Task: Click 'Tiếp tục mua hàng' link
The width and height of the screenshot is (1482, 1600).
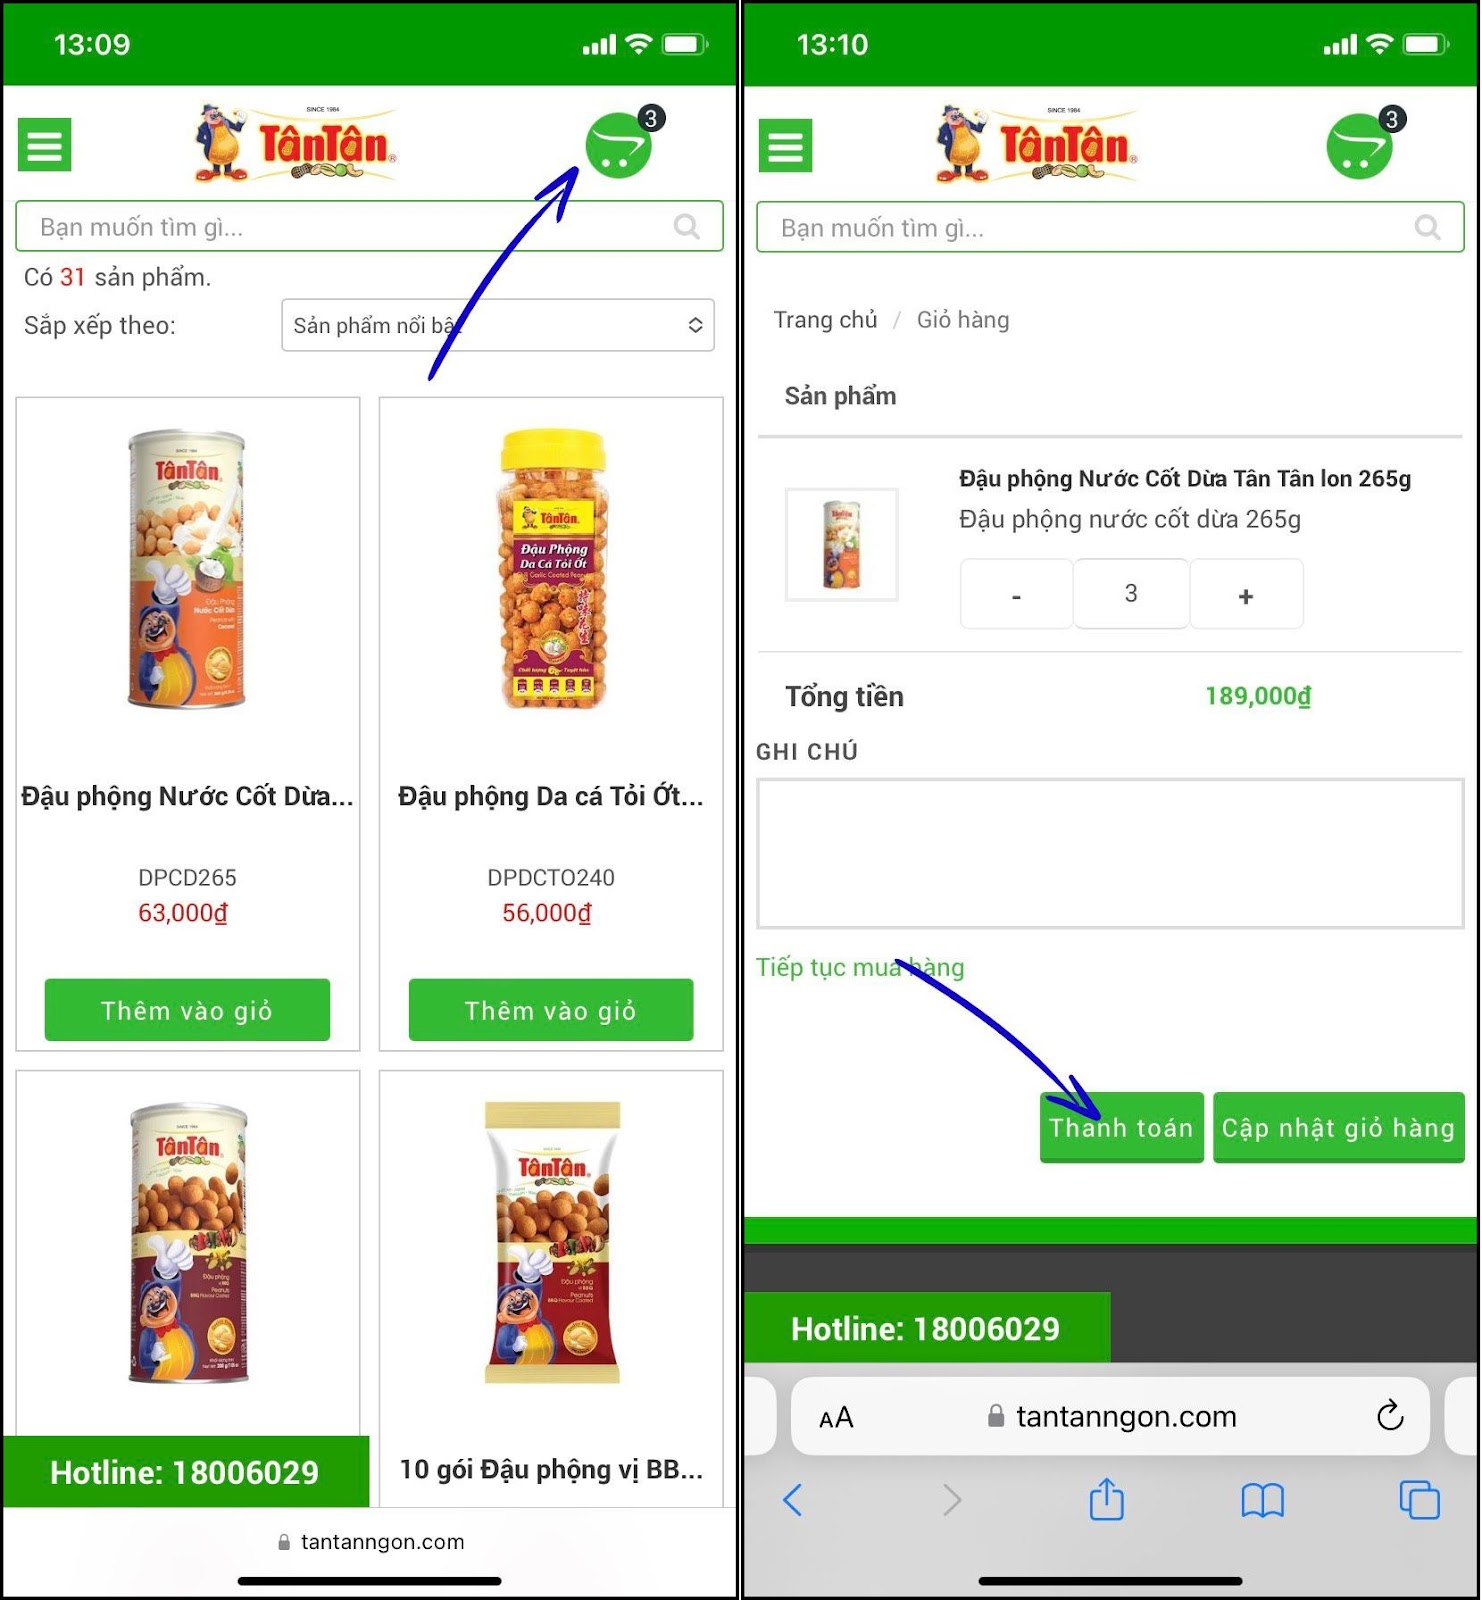Action: point(860,967)
